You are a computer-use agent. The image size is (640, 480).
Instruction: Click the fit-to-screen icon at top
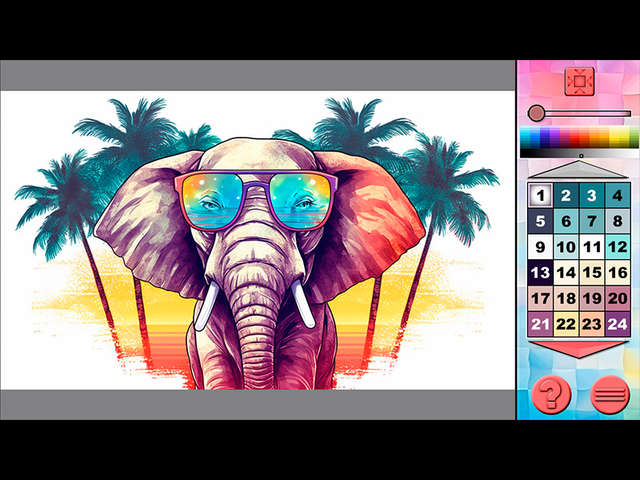point(577,80)
